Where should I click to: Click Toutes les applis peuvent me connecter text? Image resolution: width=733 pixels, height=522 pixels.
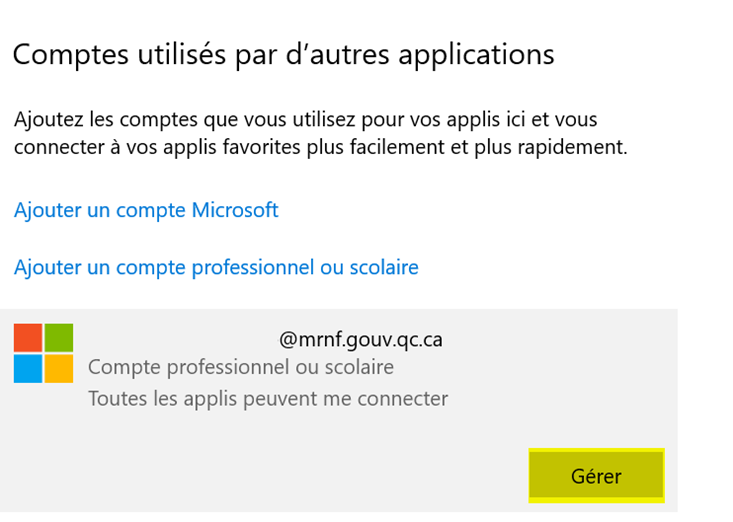268,398
